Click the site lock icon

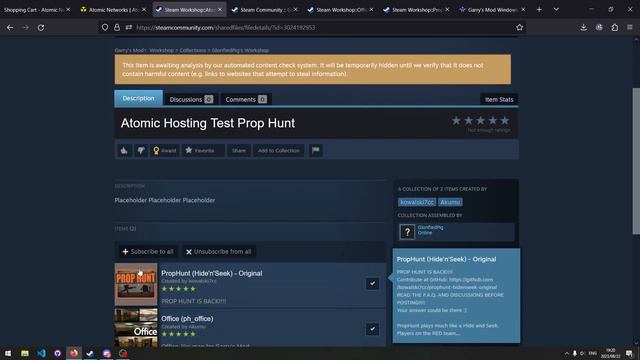[x=117, y=27]
